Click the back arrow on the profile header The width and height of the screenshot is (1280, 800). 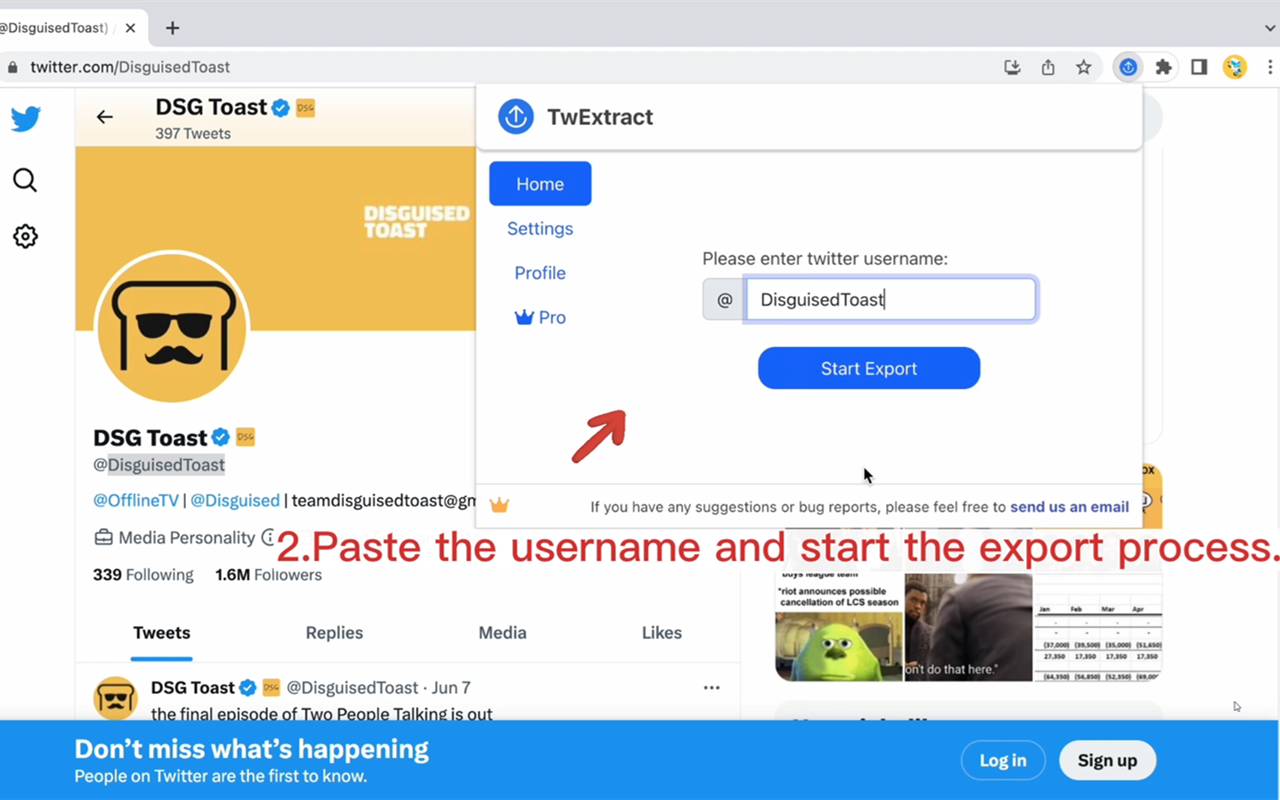click(x=105, y=116)
